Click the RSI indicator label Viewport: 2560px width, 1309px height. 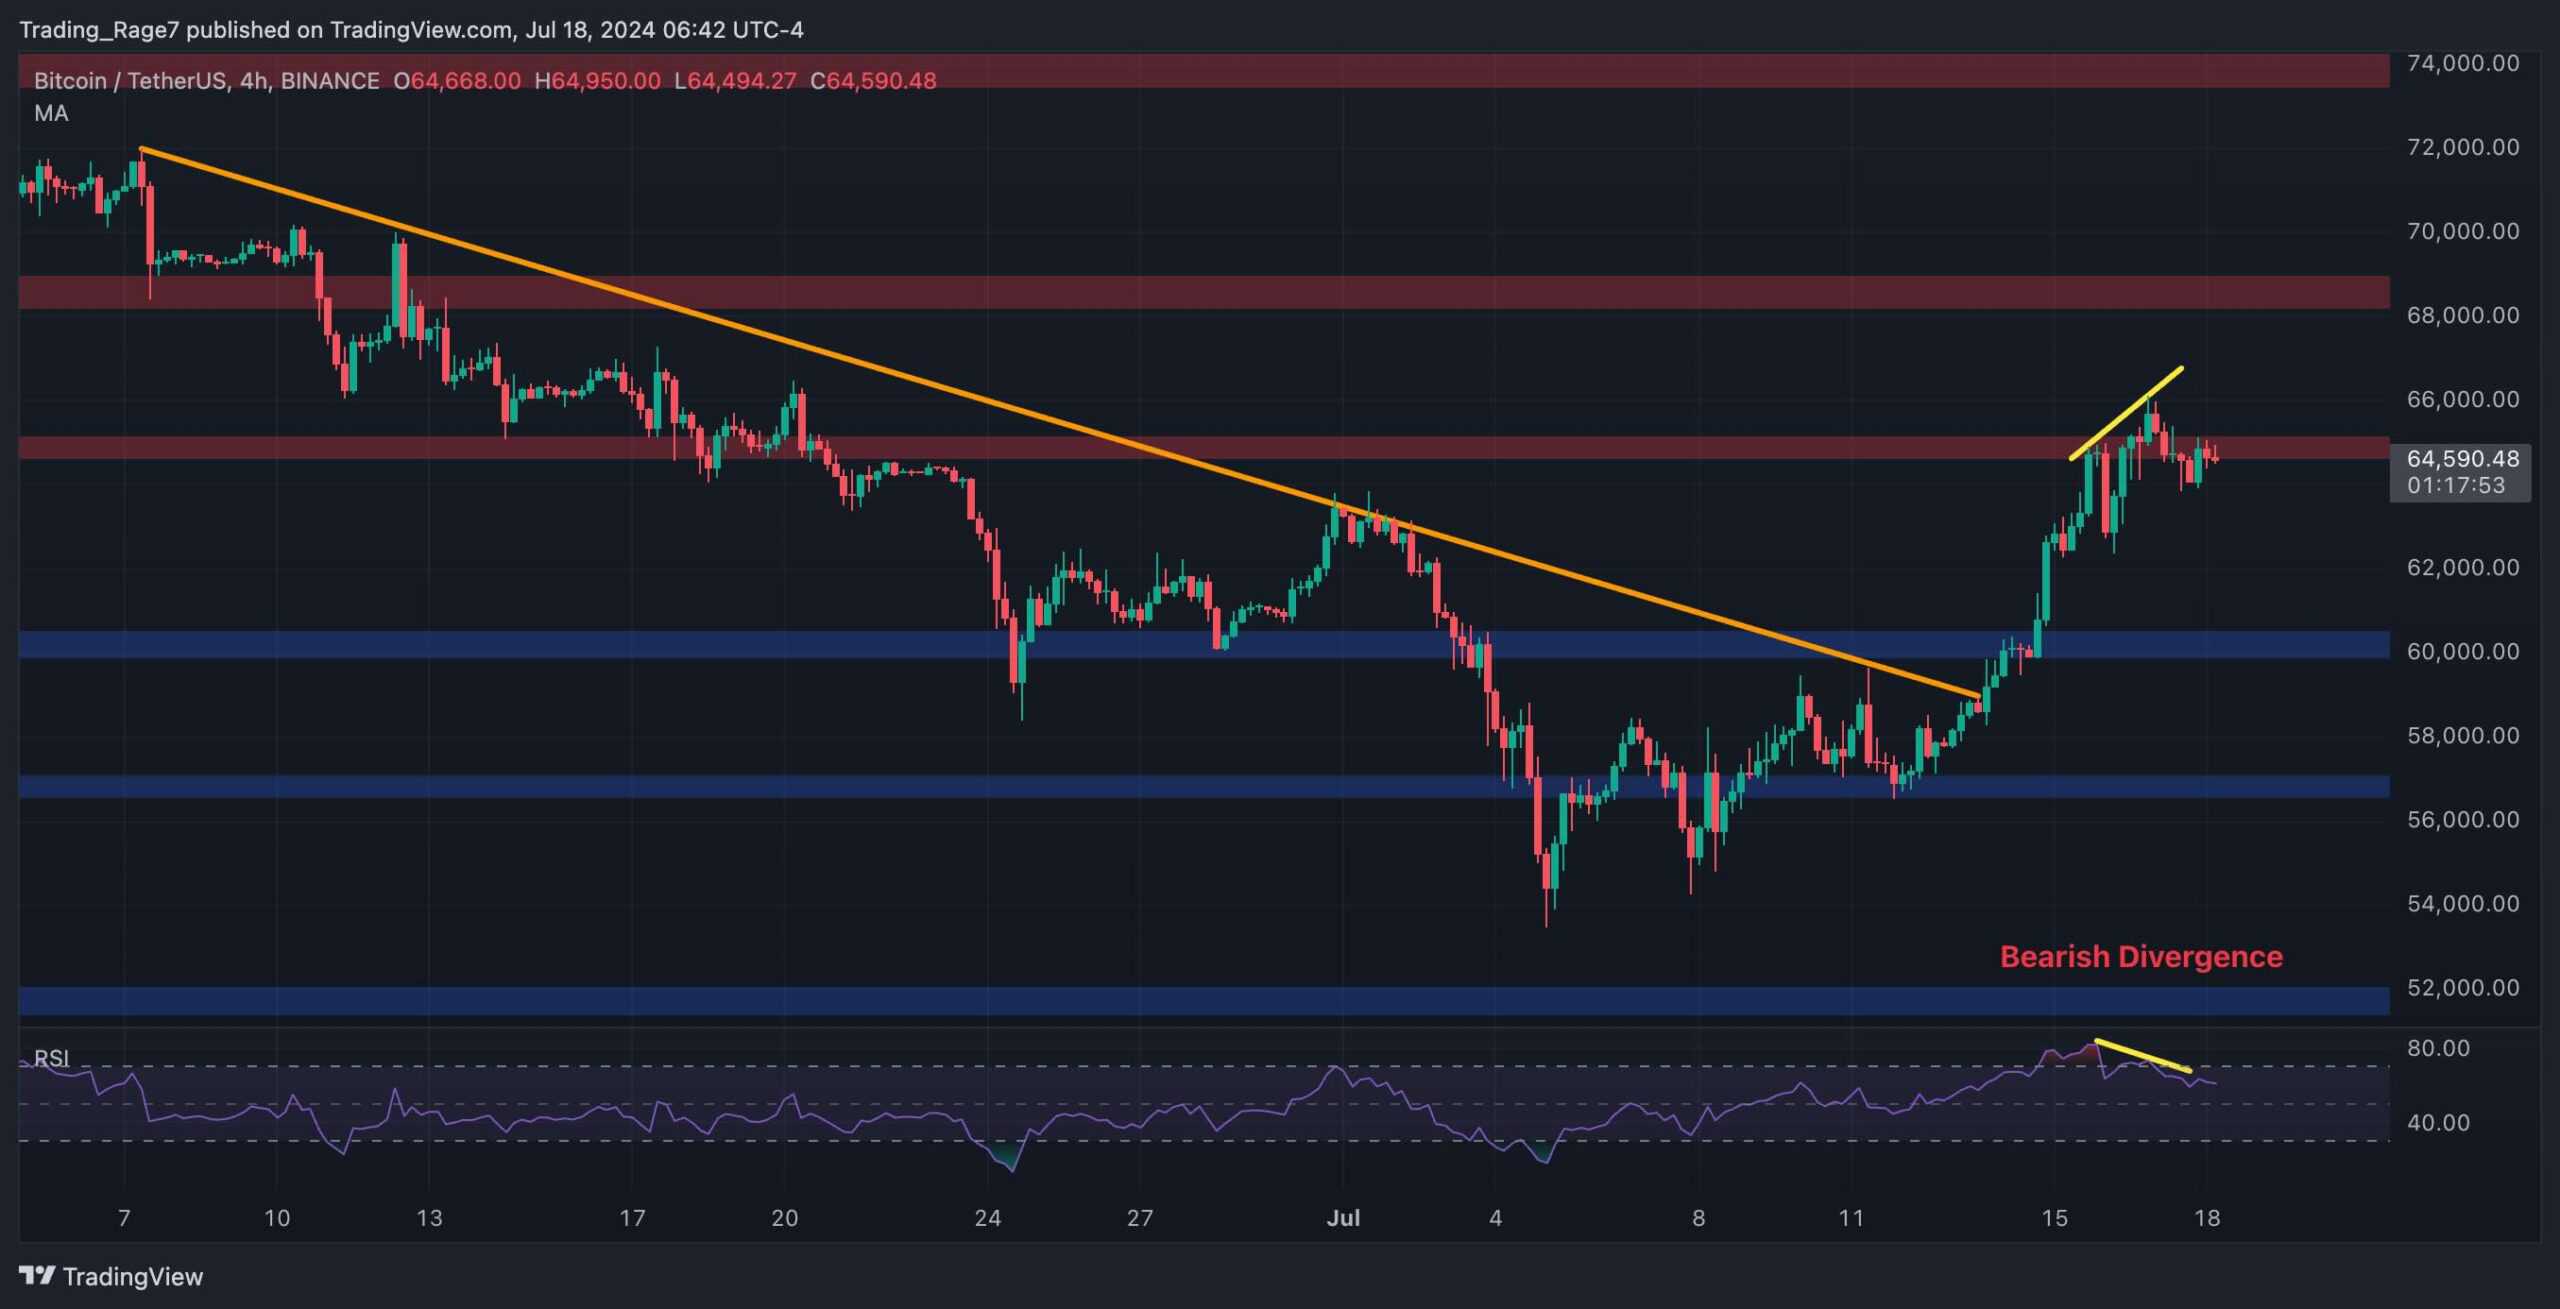pos(52,1057)
